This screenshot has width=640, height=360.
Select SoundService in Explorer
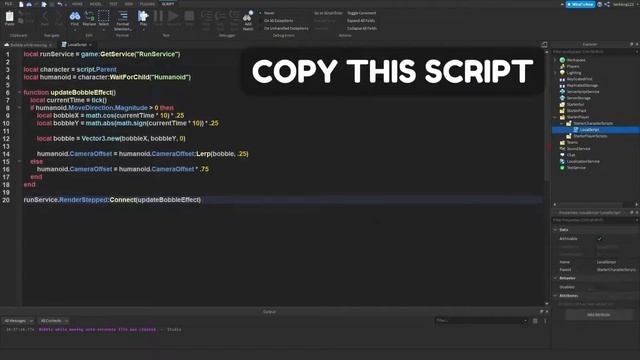tap(578, 149)
